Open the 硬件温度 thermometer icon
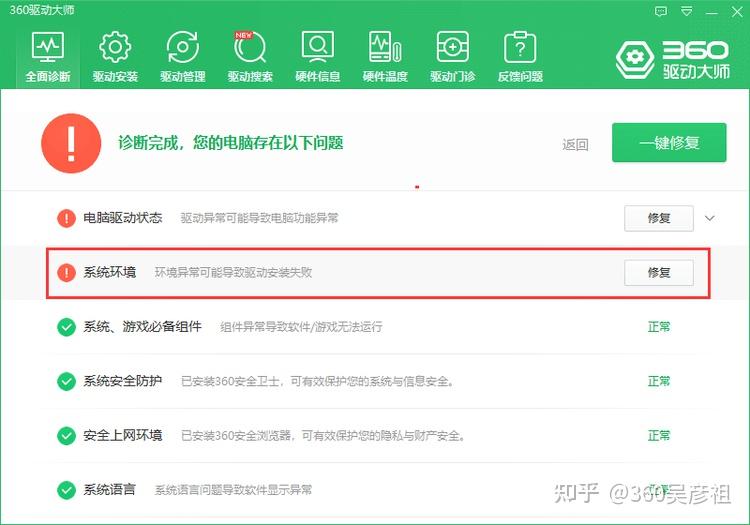 coord(385,47)
